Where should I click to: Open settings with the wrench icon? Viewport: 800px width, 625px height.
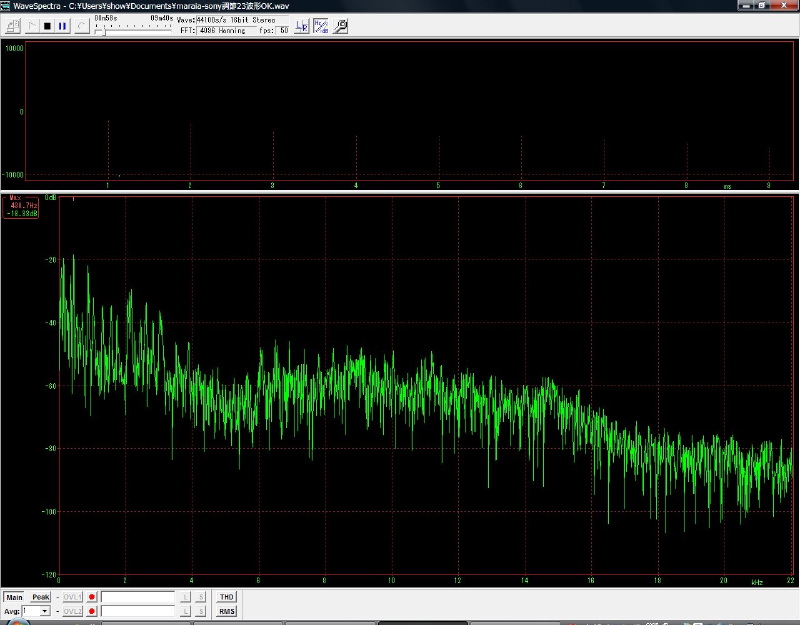tap(340, 25)
